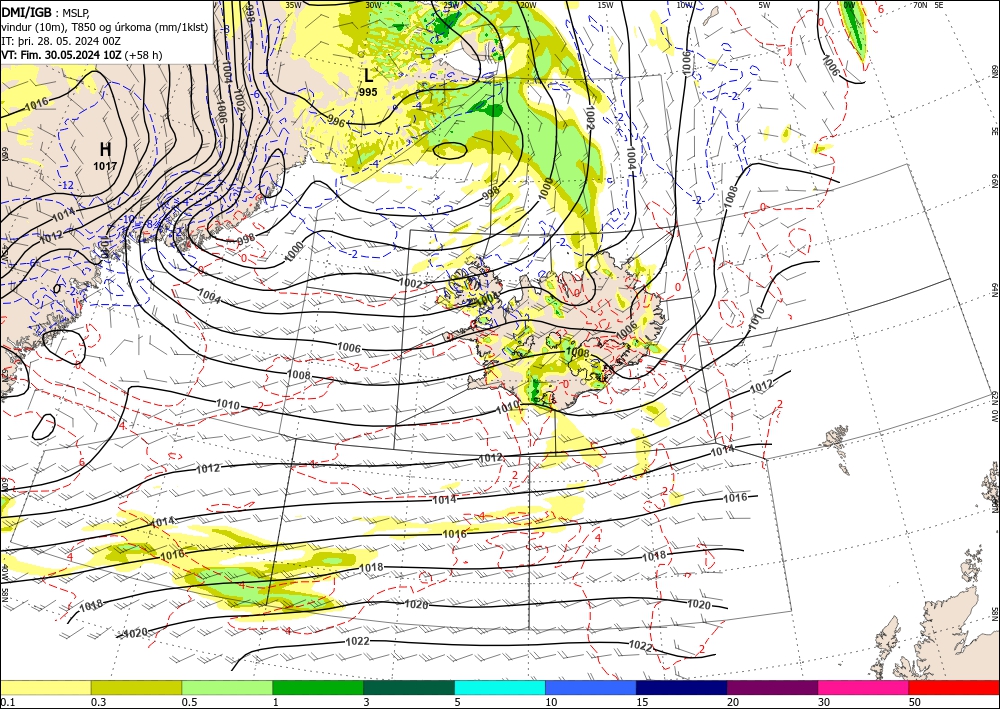Click the '70N' latitude label
Screen dimensions: 1000x709
point(920,5)
